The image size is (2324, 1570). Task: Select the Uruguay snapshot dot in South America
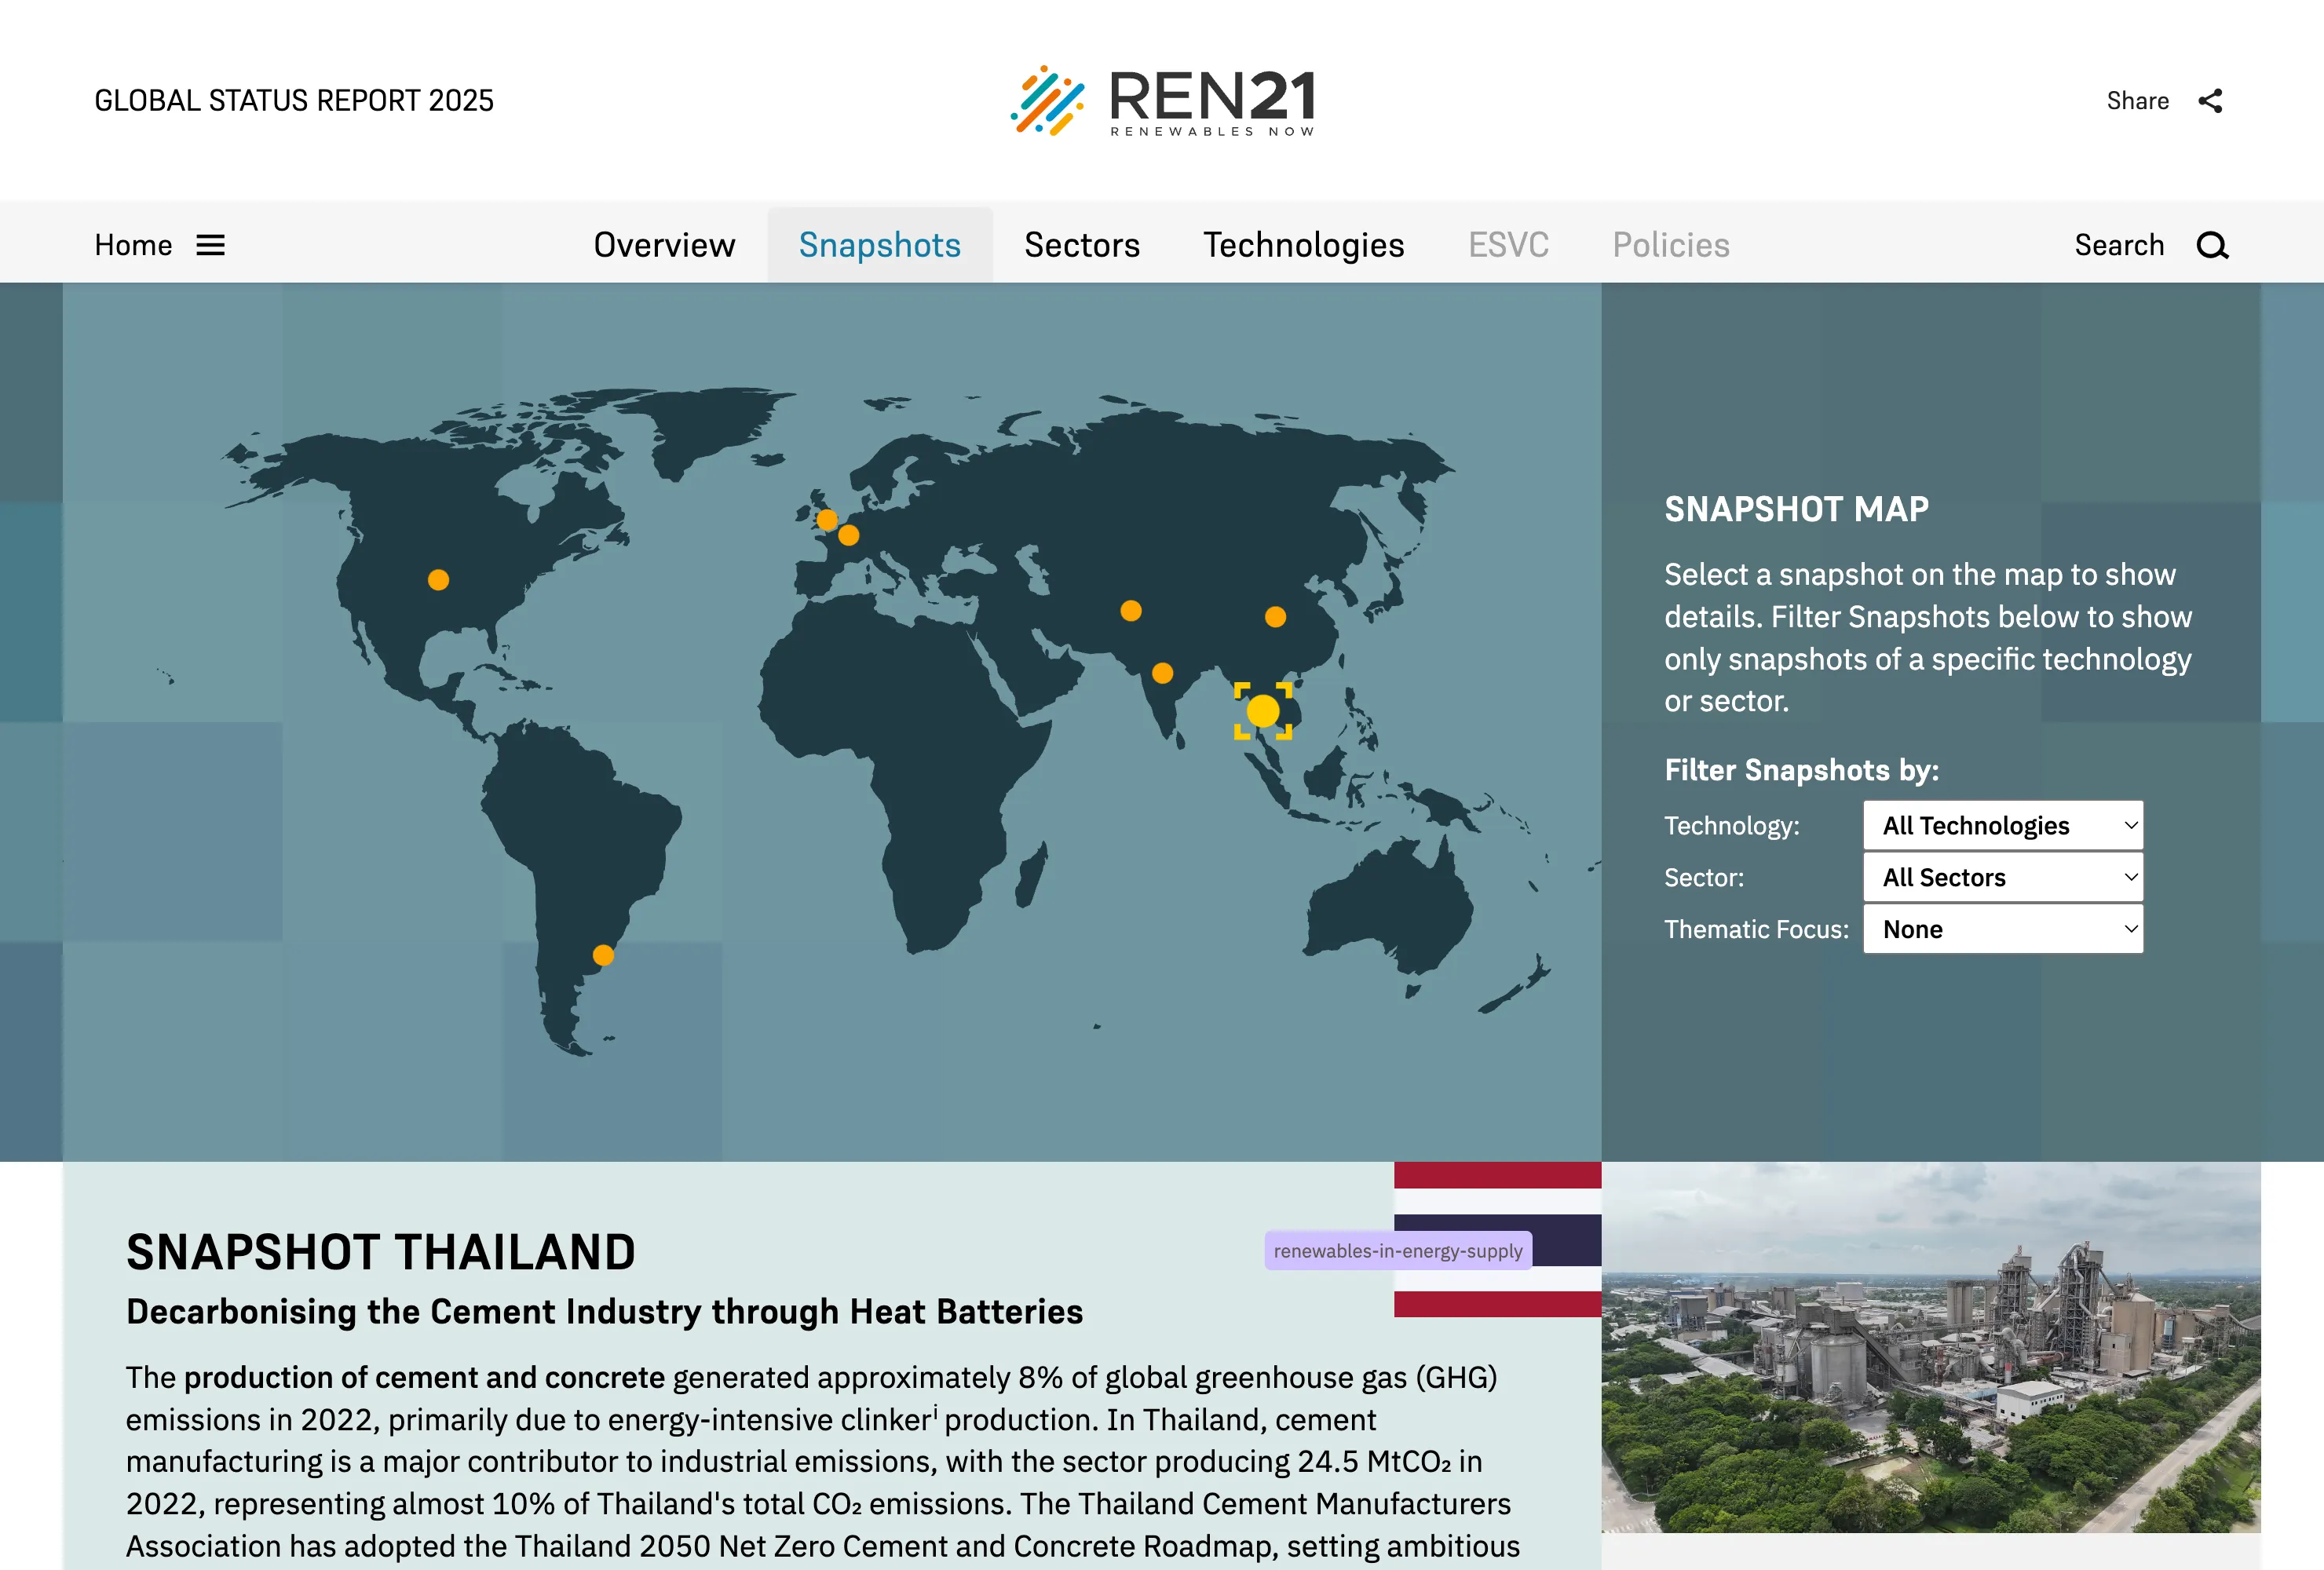coord(603,955)
